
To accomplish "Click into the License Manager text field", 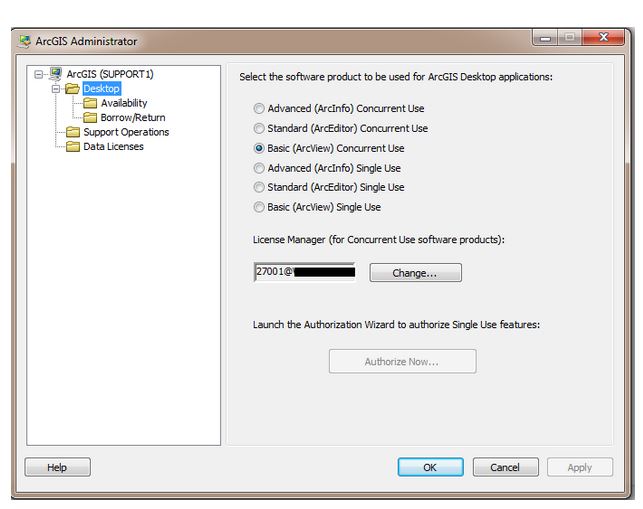I will (305, 273).
